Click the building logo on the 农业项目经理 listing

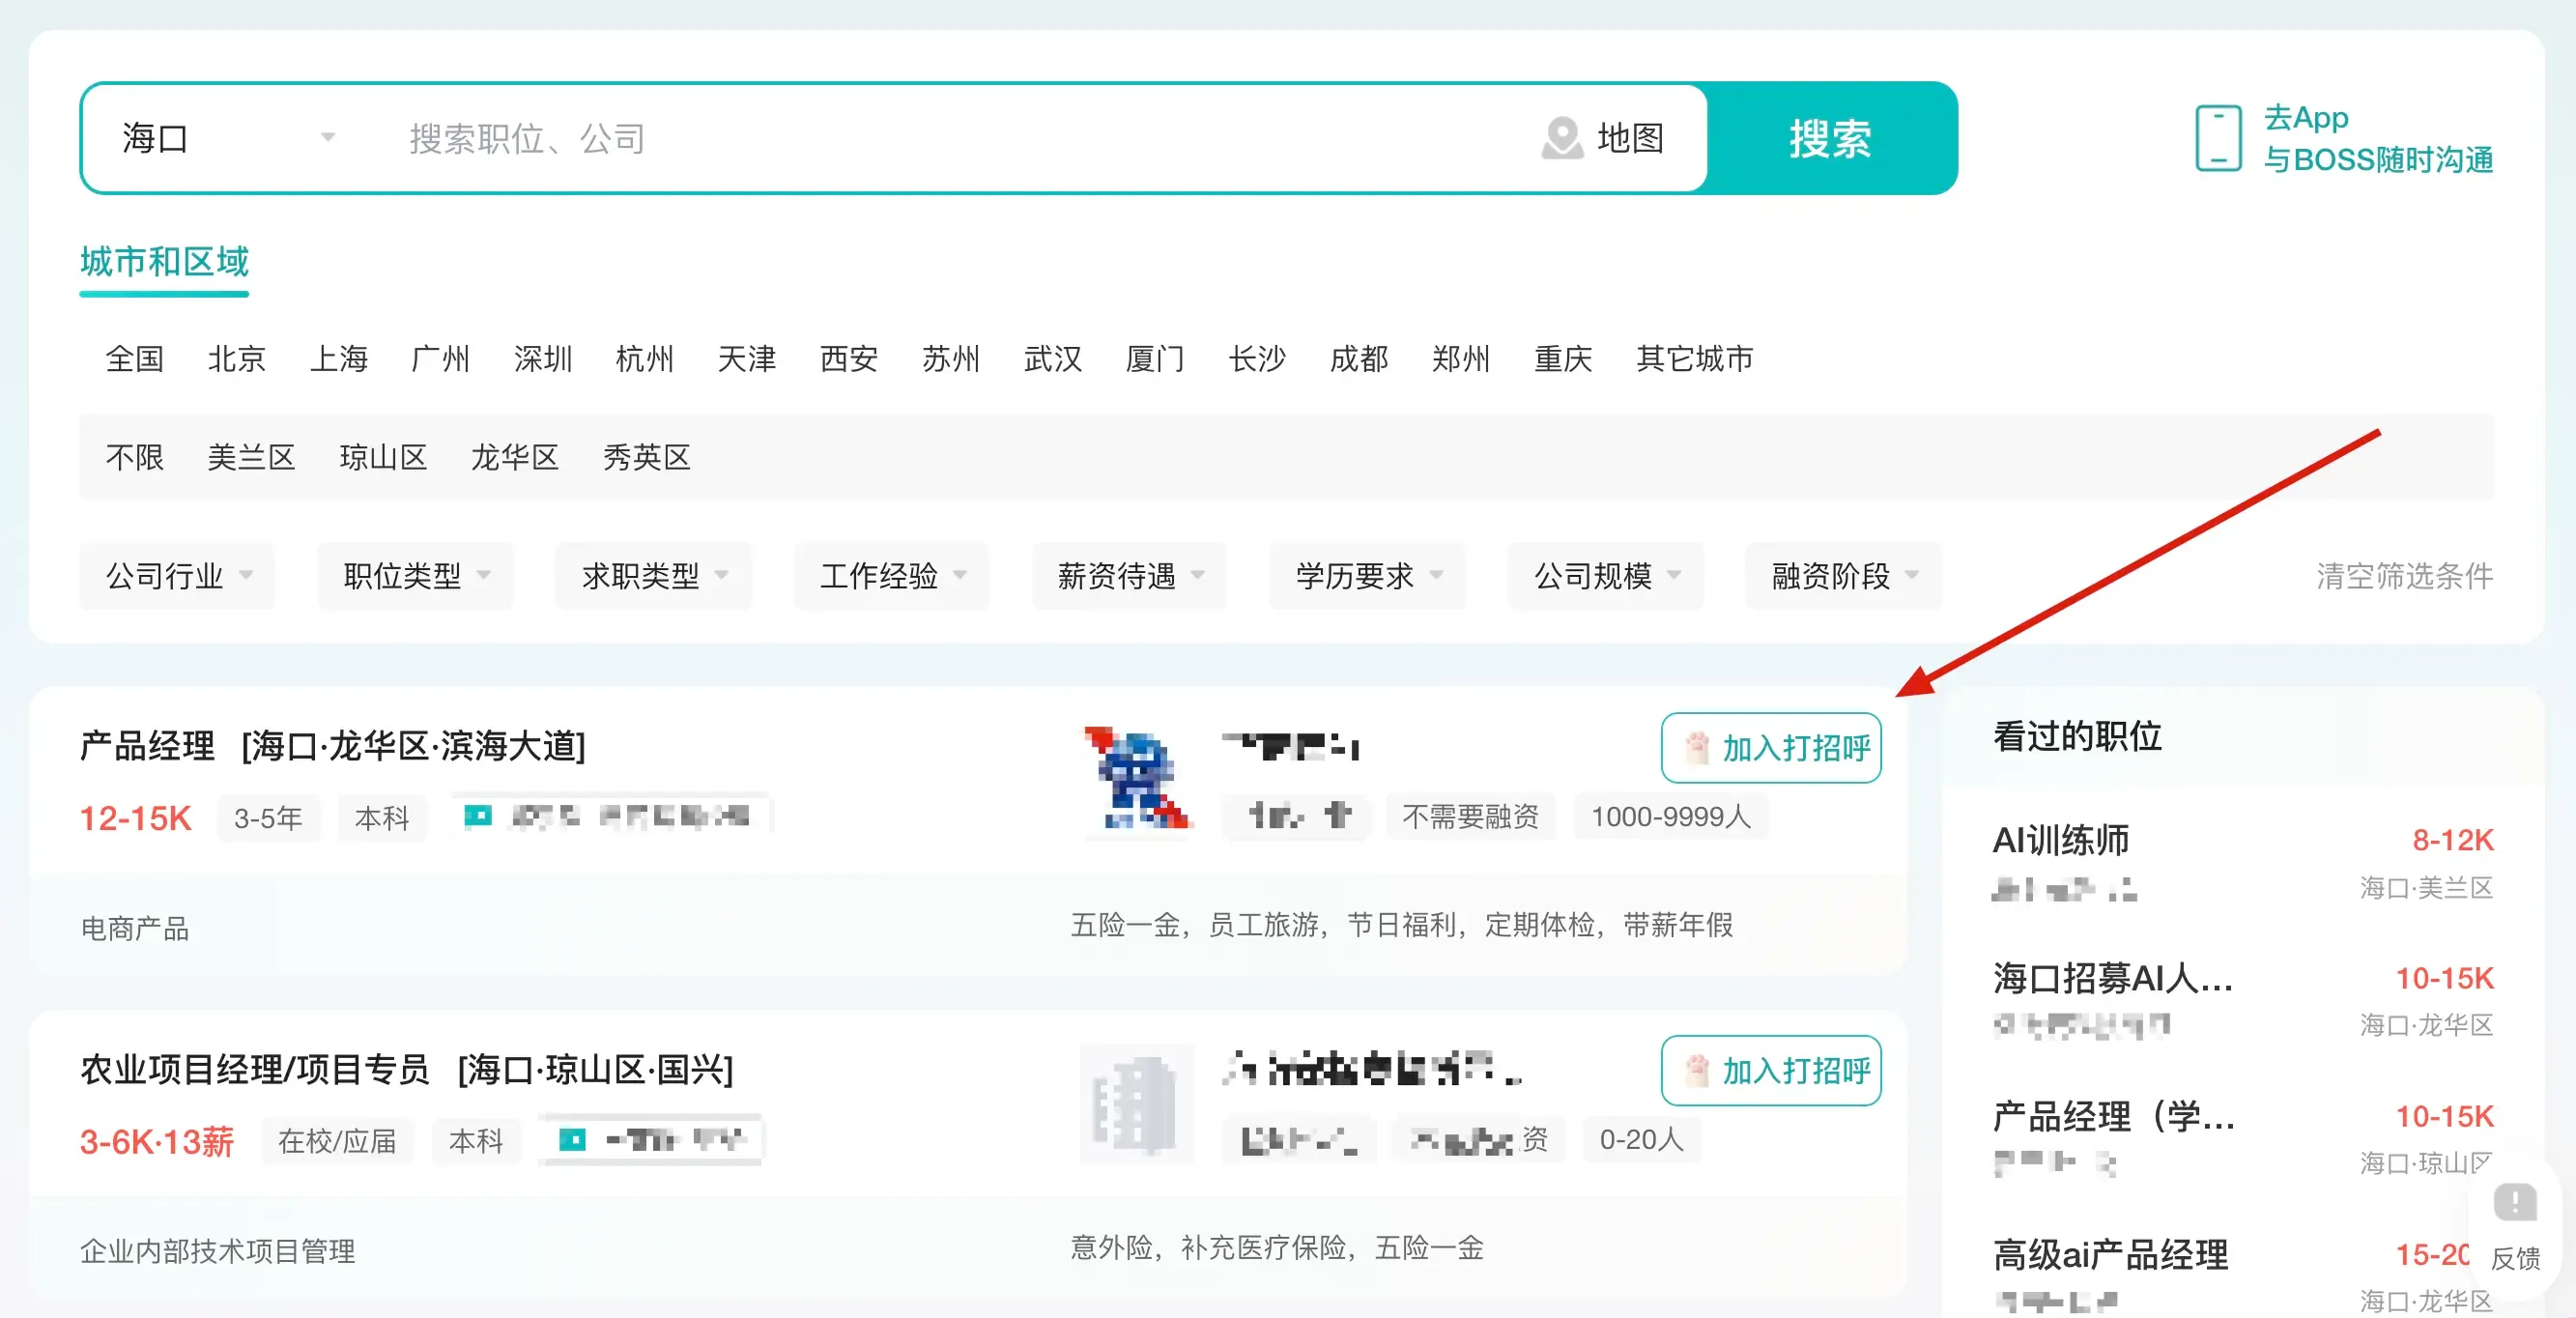1137,1104
